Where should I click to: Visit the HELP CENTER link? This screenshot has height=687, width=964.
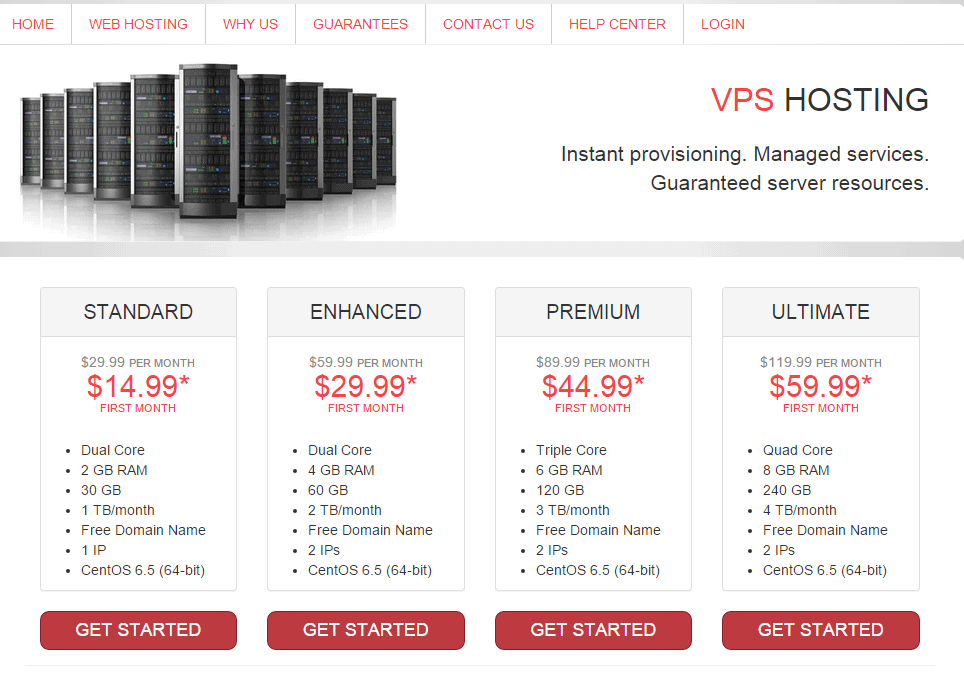click(x=617, y=24)
